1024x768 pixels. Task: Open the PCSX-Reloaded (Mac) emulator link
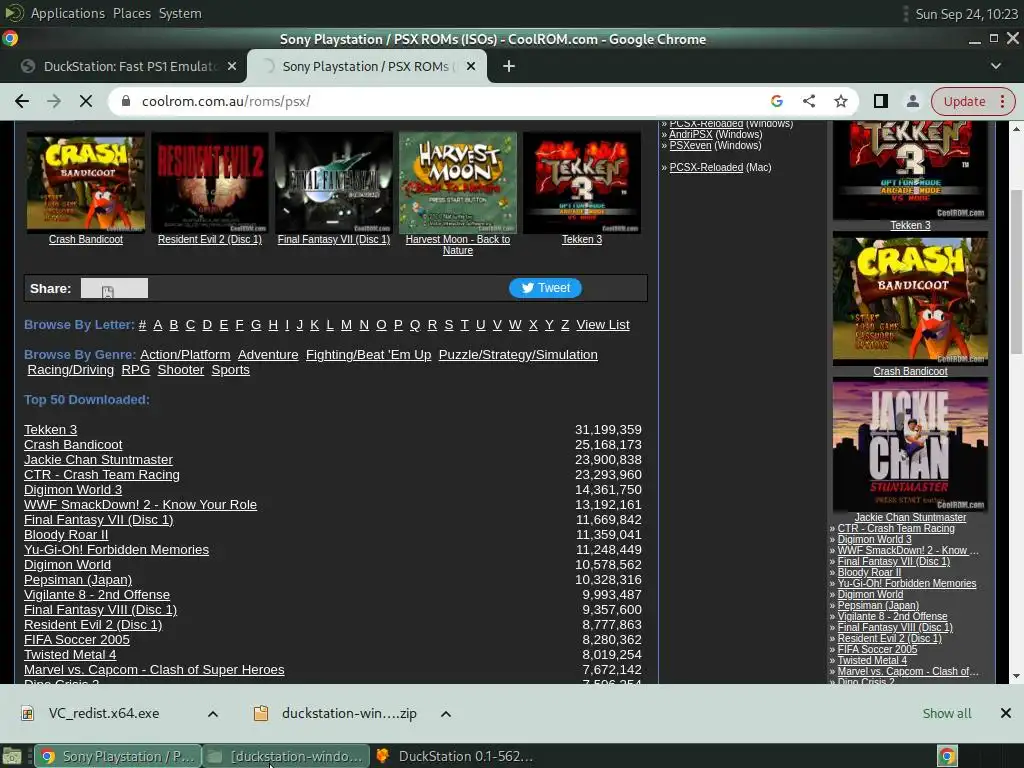706,167
